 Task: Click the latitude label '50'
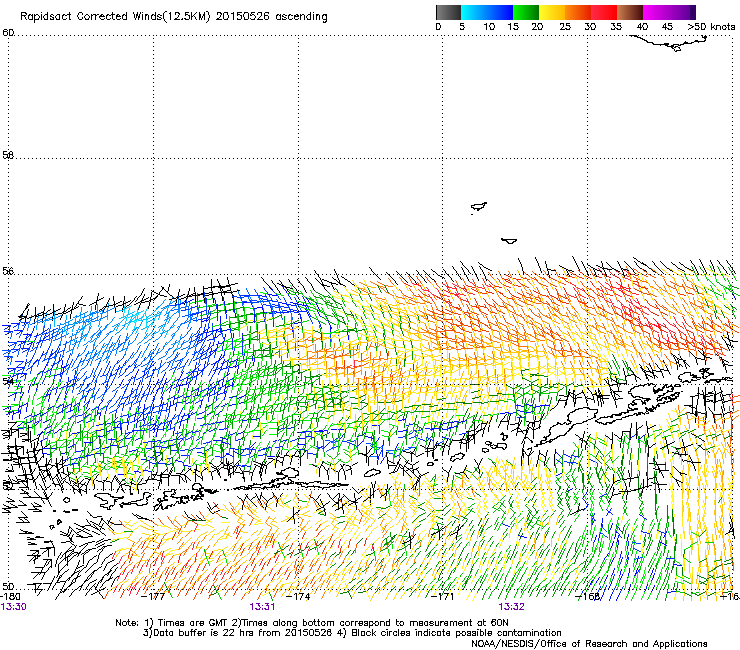[8, 586]
